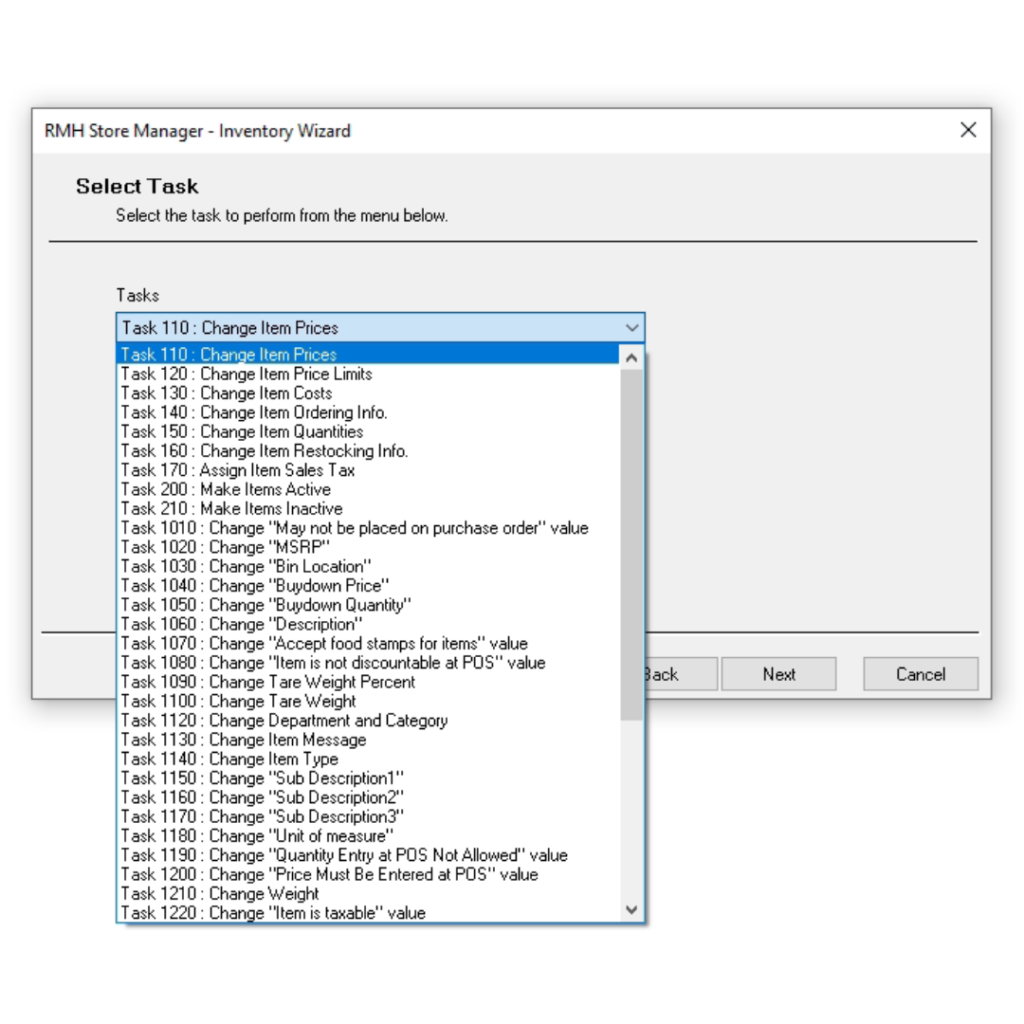Image resolution: width=1024 pixels, height=1024 pixels.
Task: Pick Task 1090 : Change Tare Weight Percent
Action: pos(368,682)
